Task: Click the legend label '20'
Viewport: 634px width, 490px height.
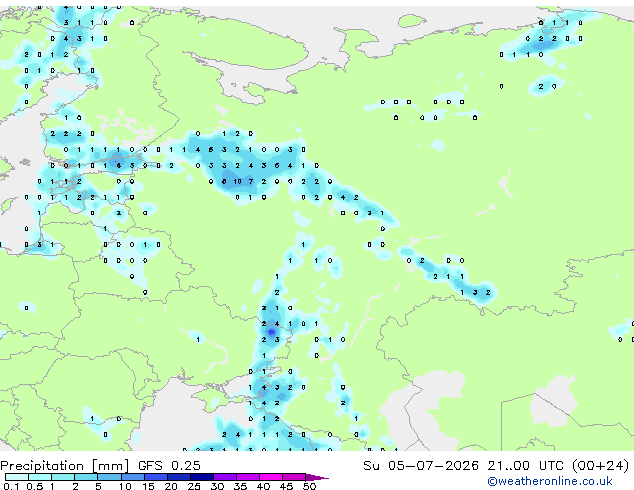Action: (x=171, y=486)
